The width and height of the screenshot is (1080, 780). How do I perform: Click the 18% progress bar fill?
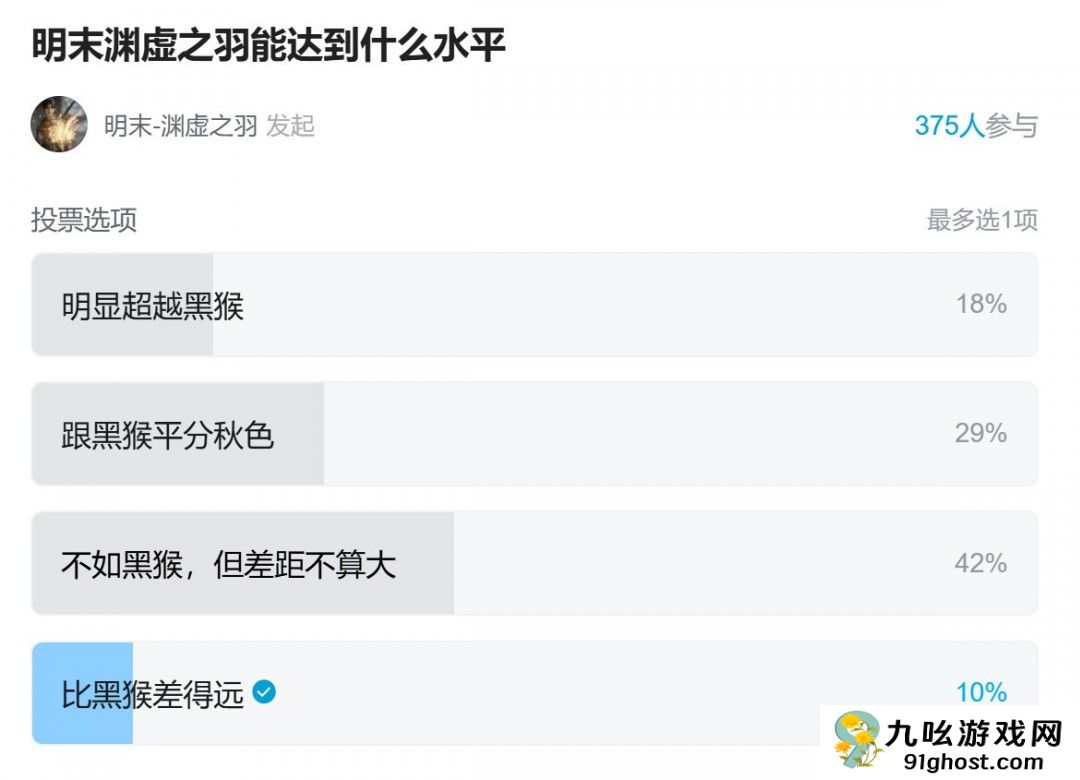(120, 304)
